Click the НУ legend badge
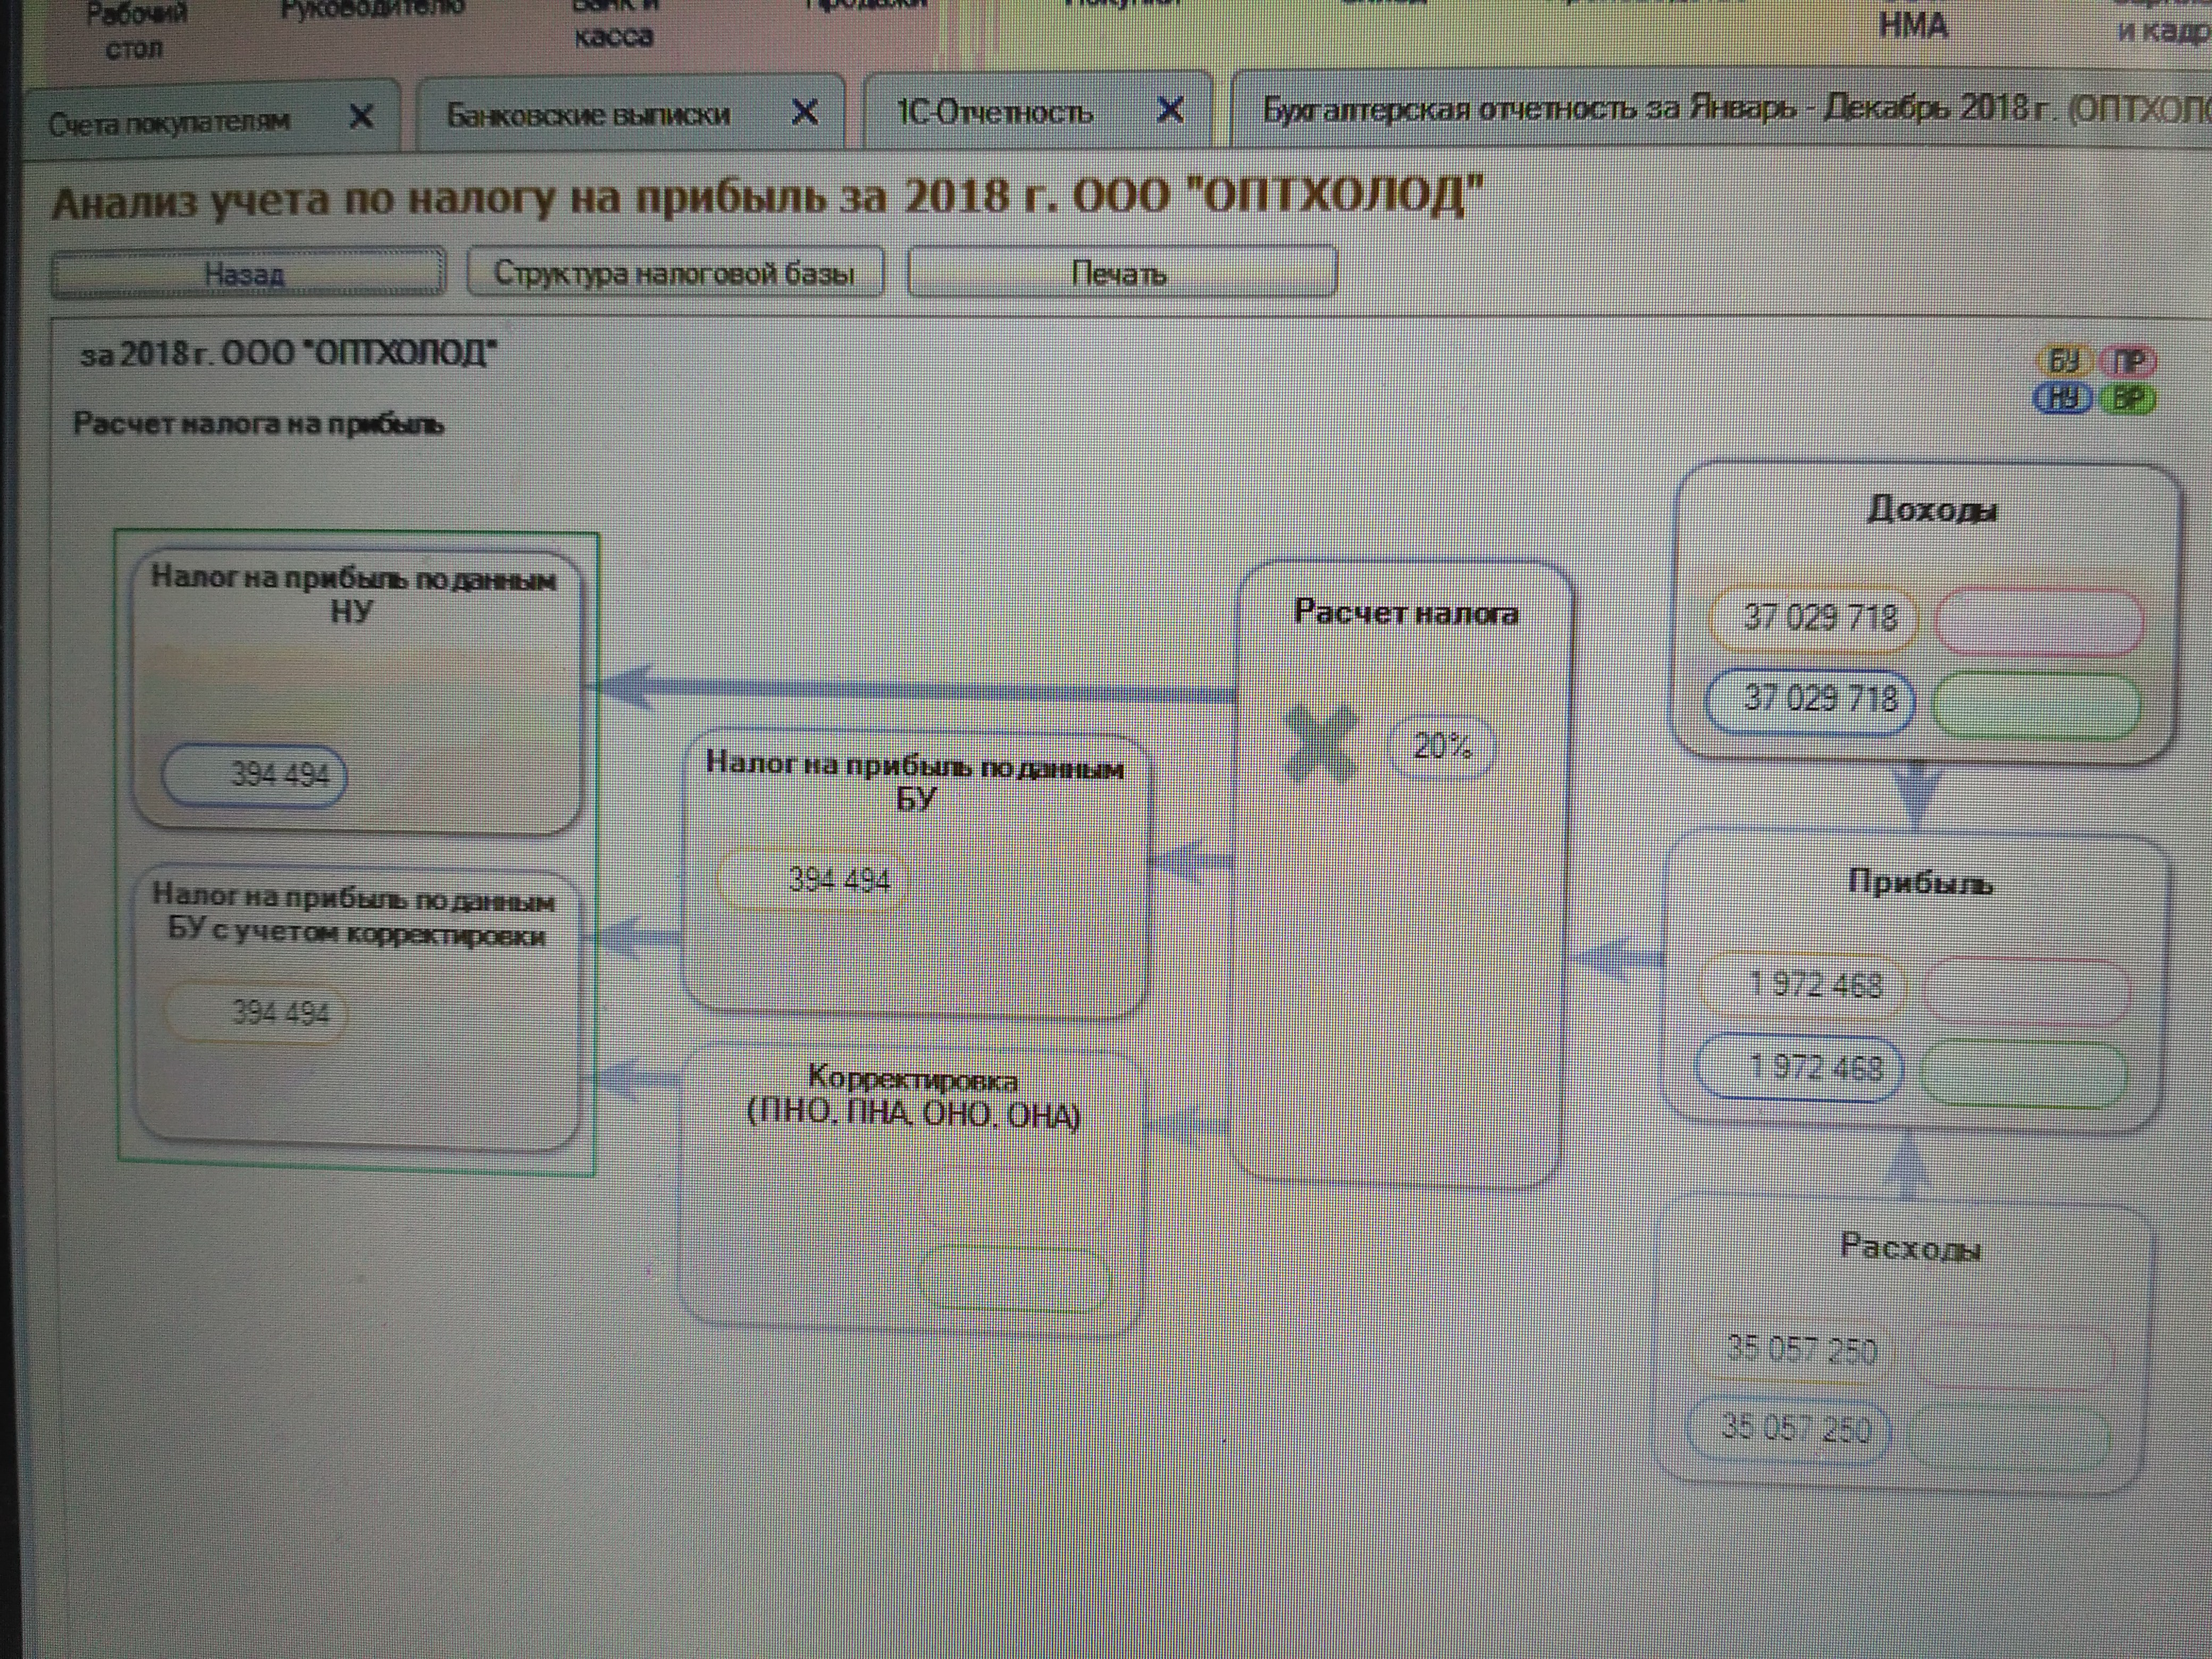Viewport: 2212px width, 1659px height. point(2062,398)
